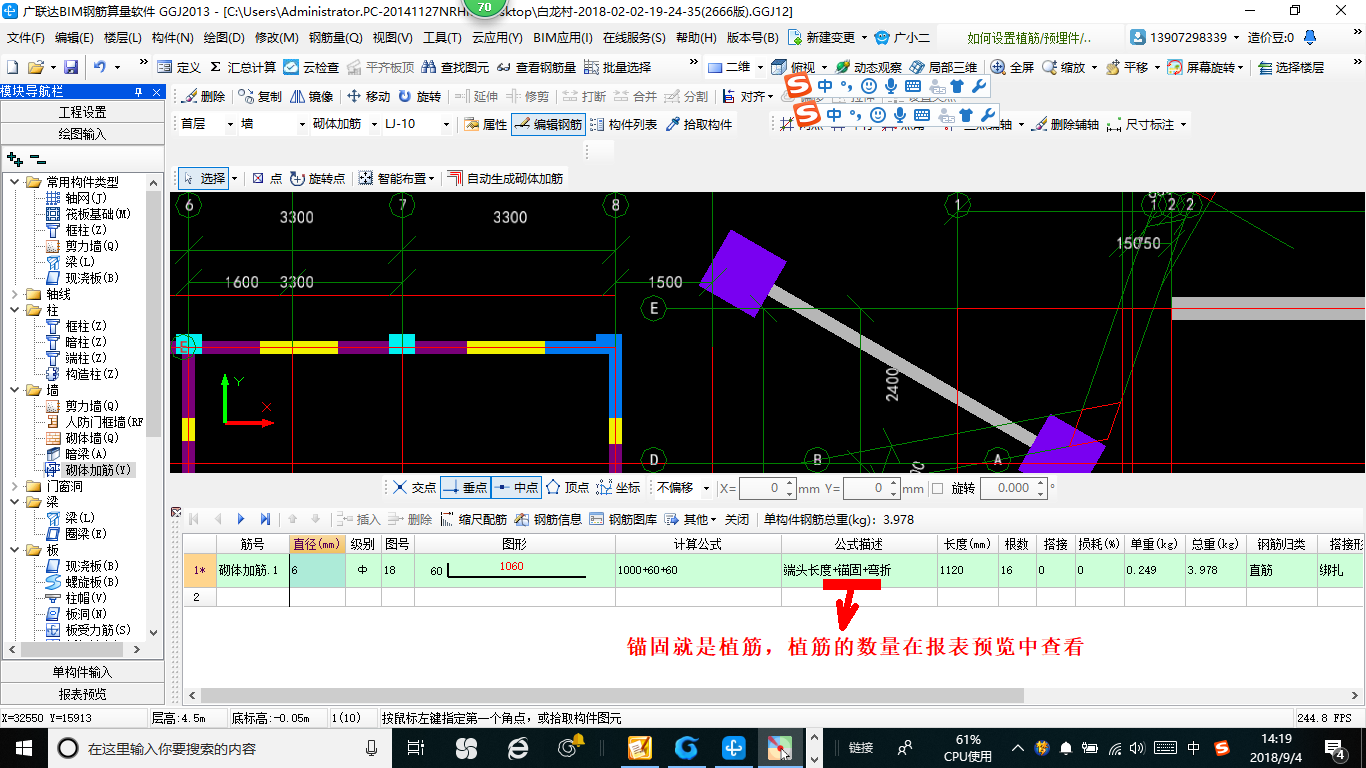Check the 旋转 checkbox beside the angle field
The width and height of the screenshot is (1366, 768).
pyautogui.click(x=937, y=488)
